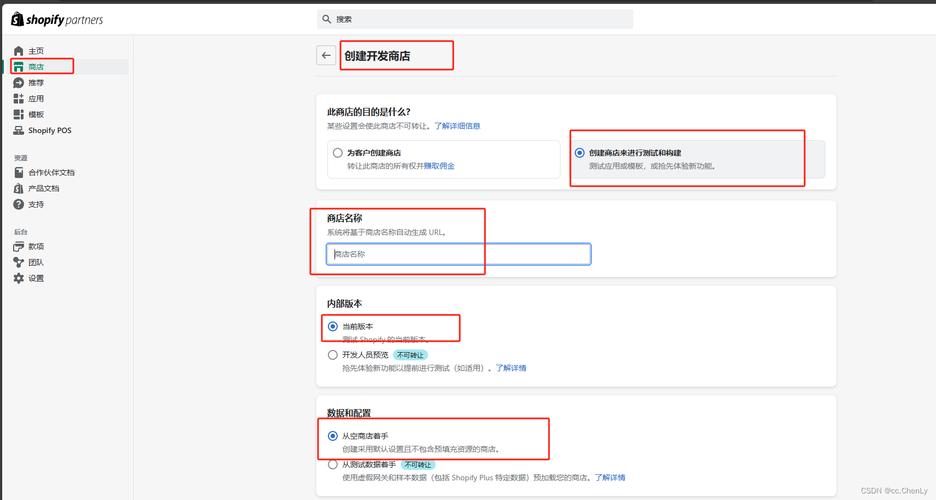Open the 推荐 referrals icon in sidebar

pos(18,83)
